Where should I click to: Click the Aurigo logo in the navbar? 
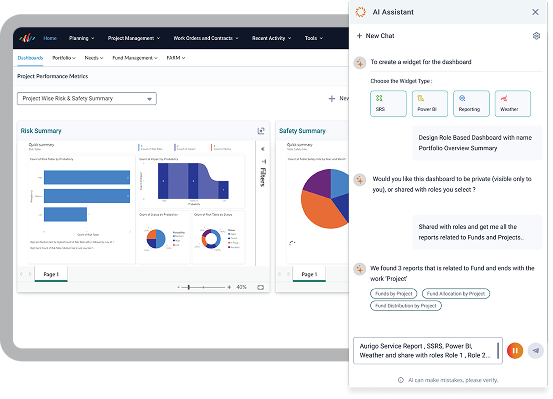click(x=27, y=38)
